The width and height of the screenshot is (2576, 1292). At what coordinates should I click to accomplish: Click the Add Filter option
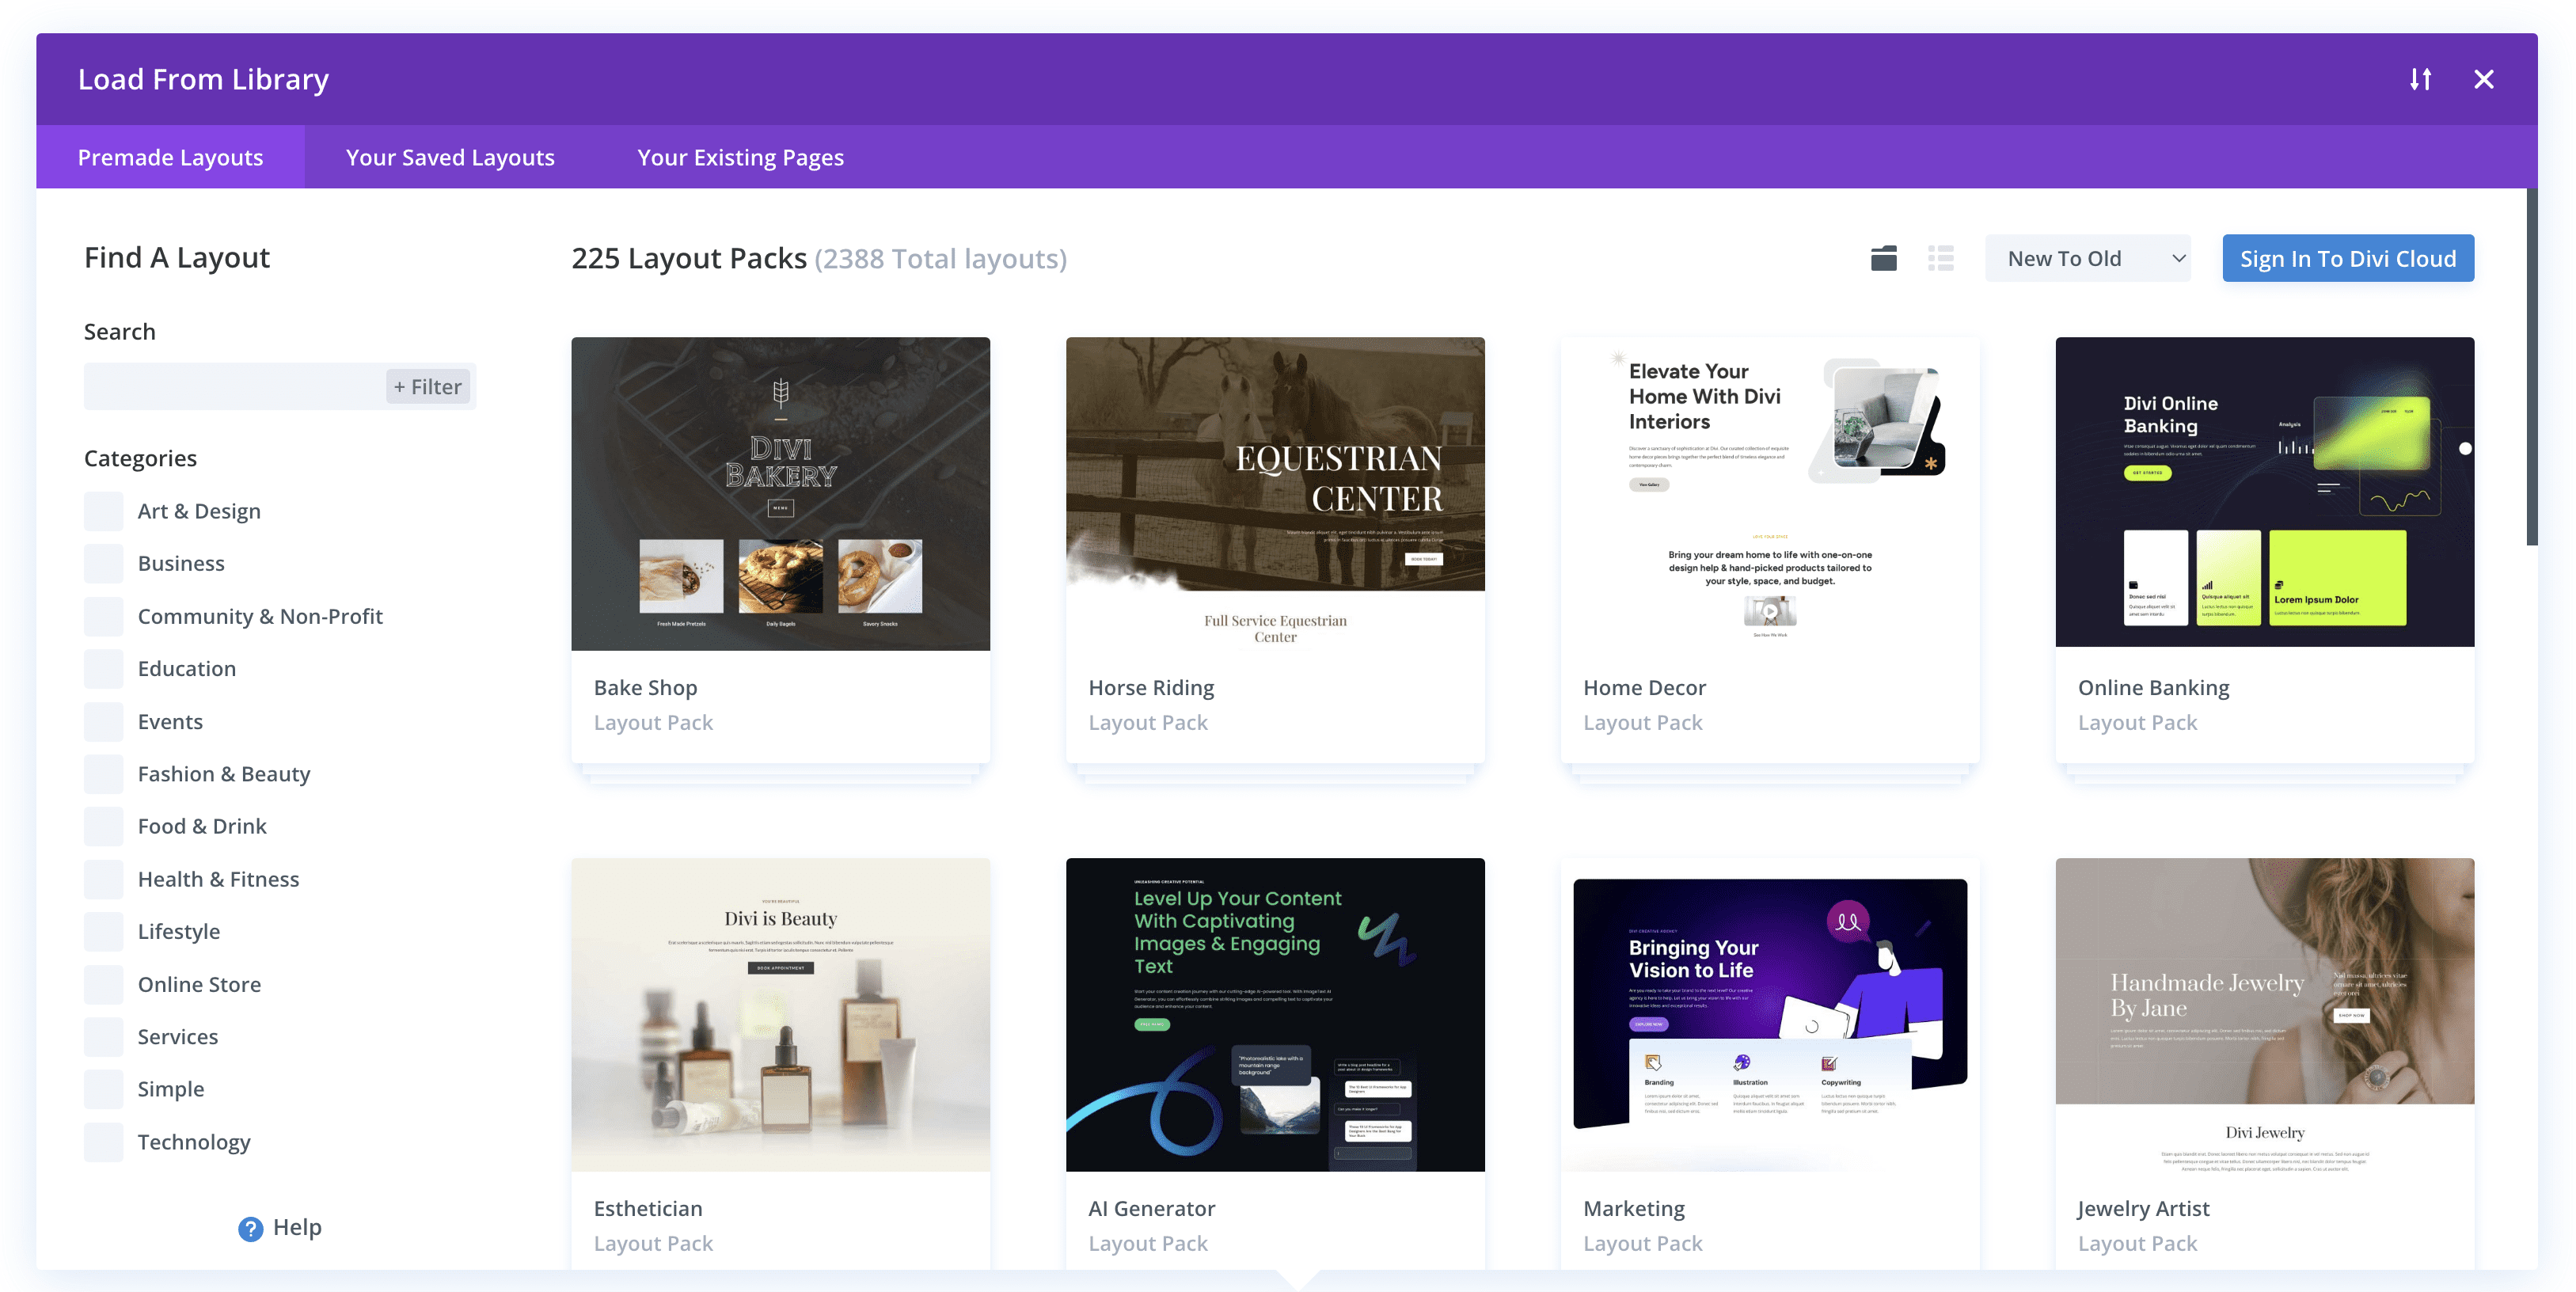[x=427, y=386]
